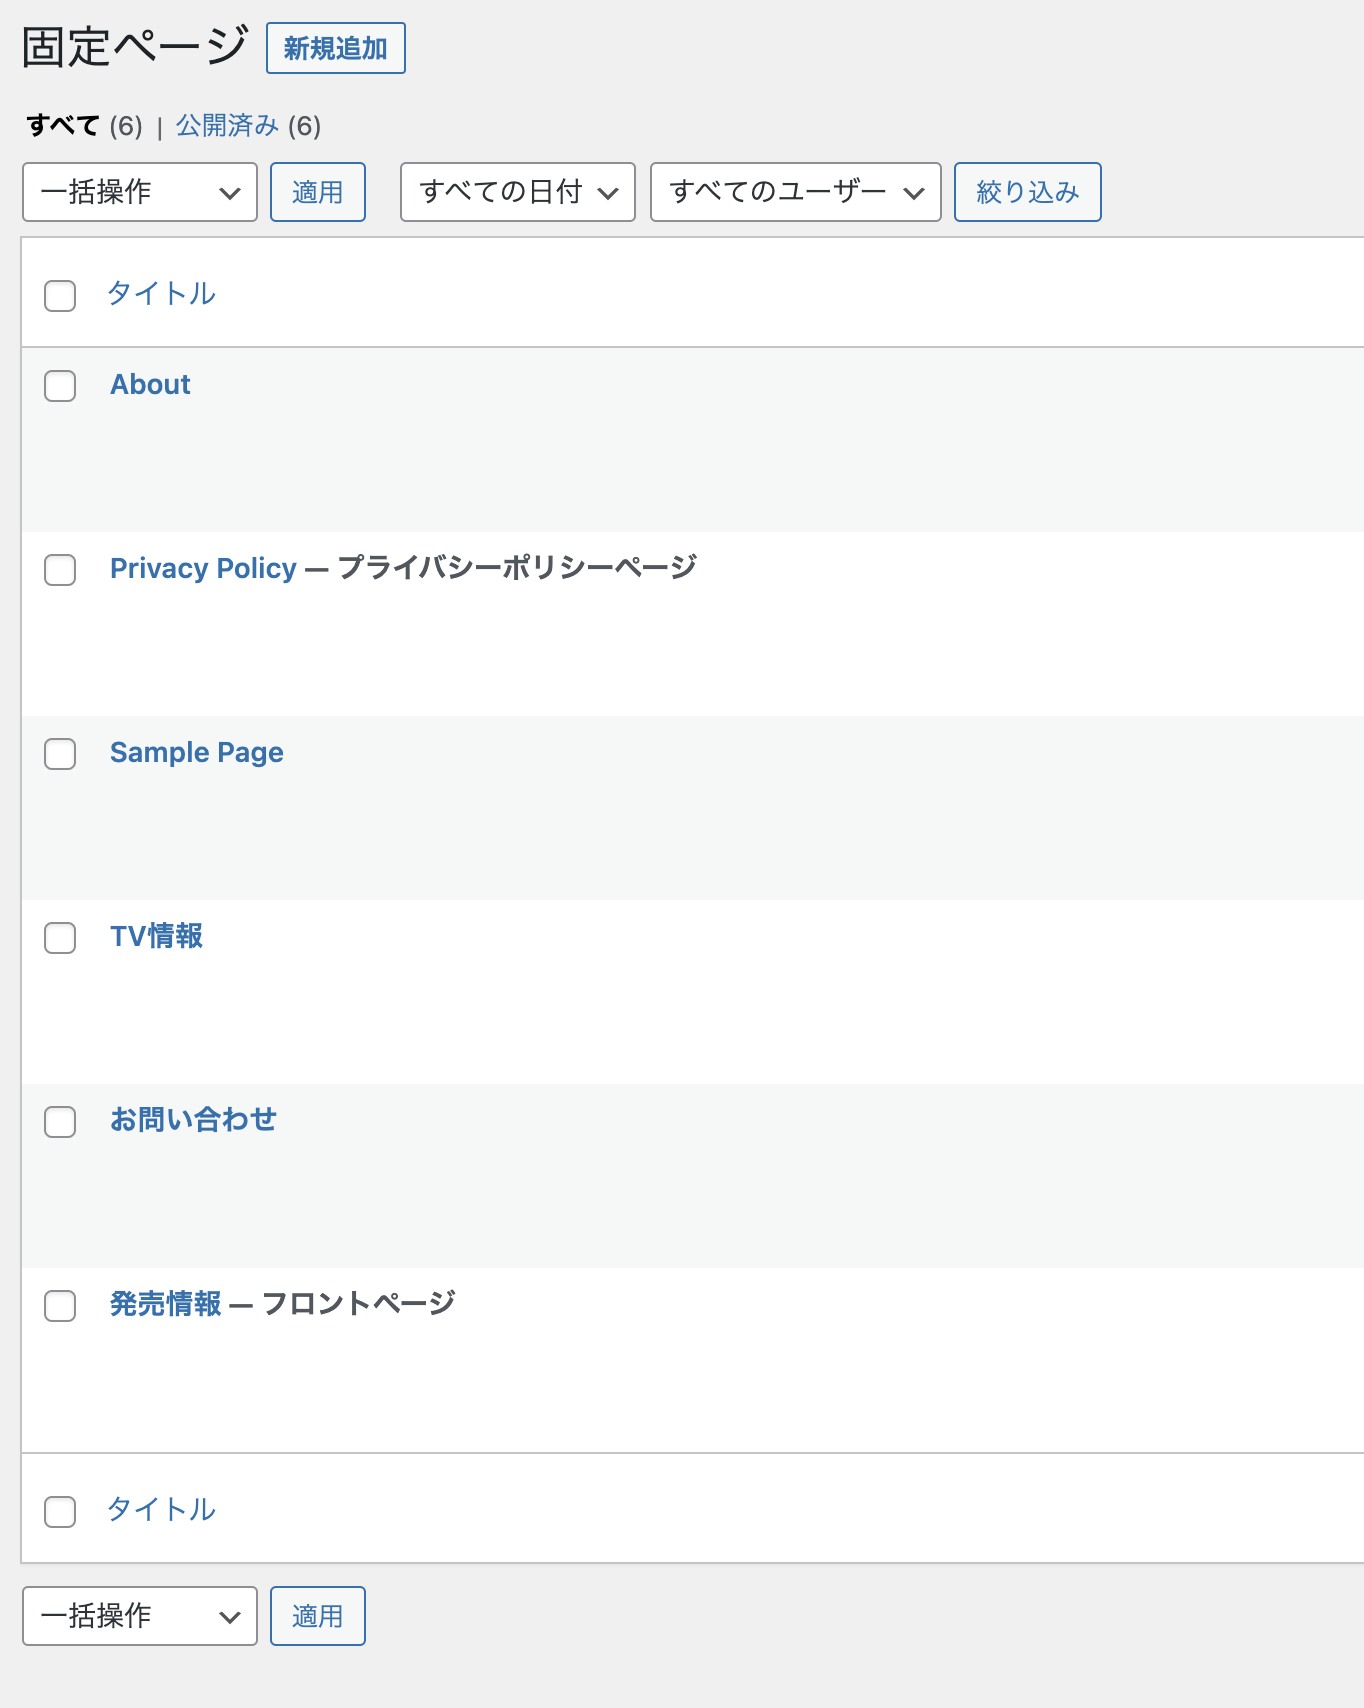This screenshot has height=1708, width=1364.
Task: Toggle the select-all checkbox in header
Action: (60, 296)
